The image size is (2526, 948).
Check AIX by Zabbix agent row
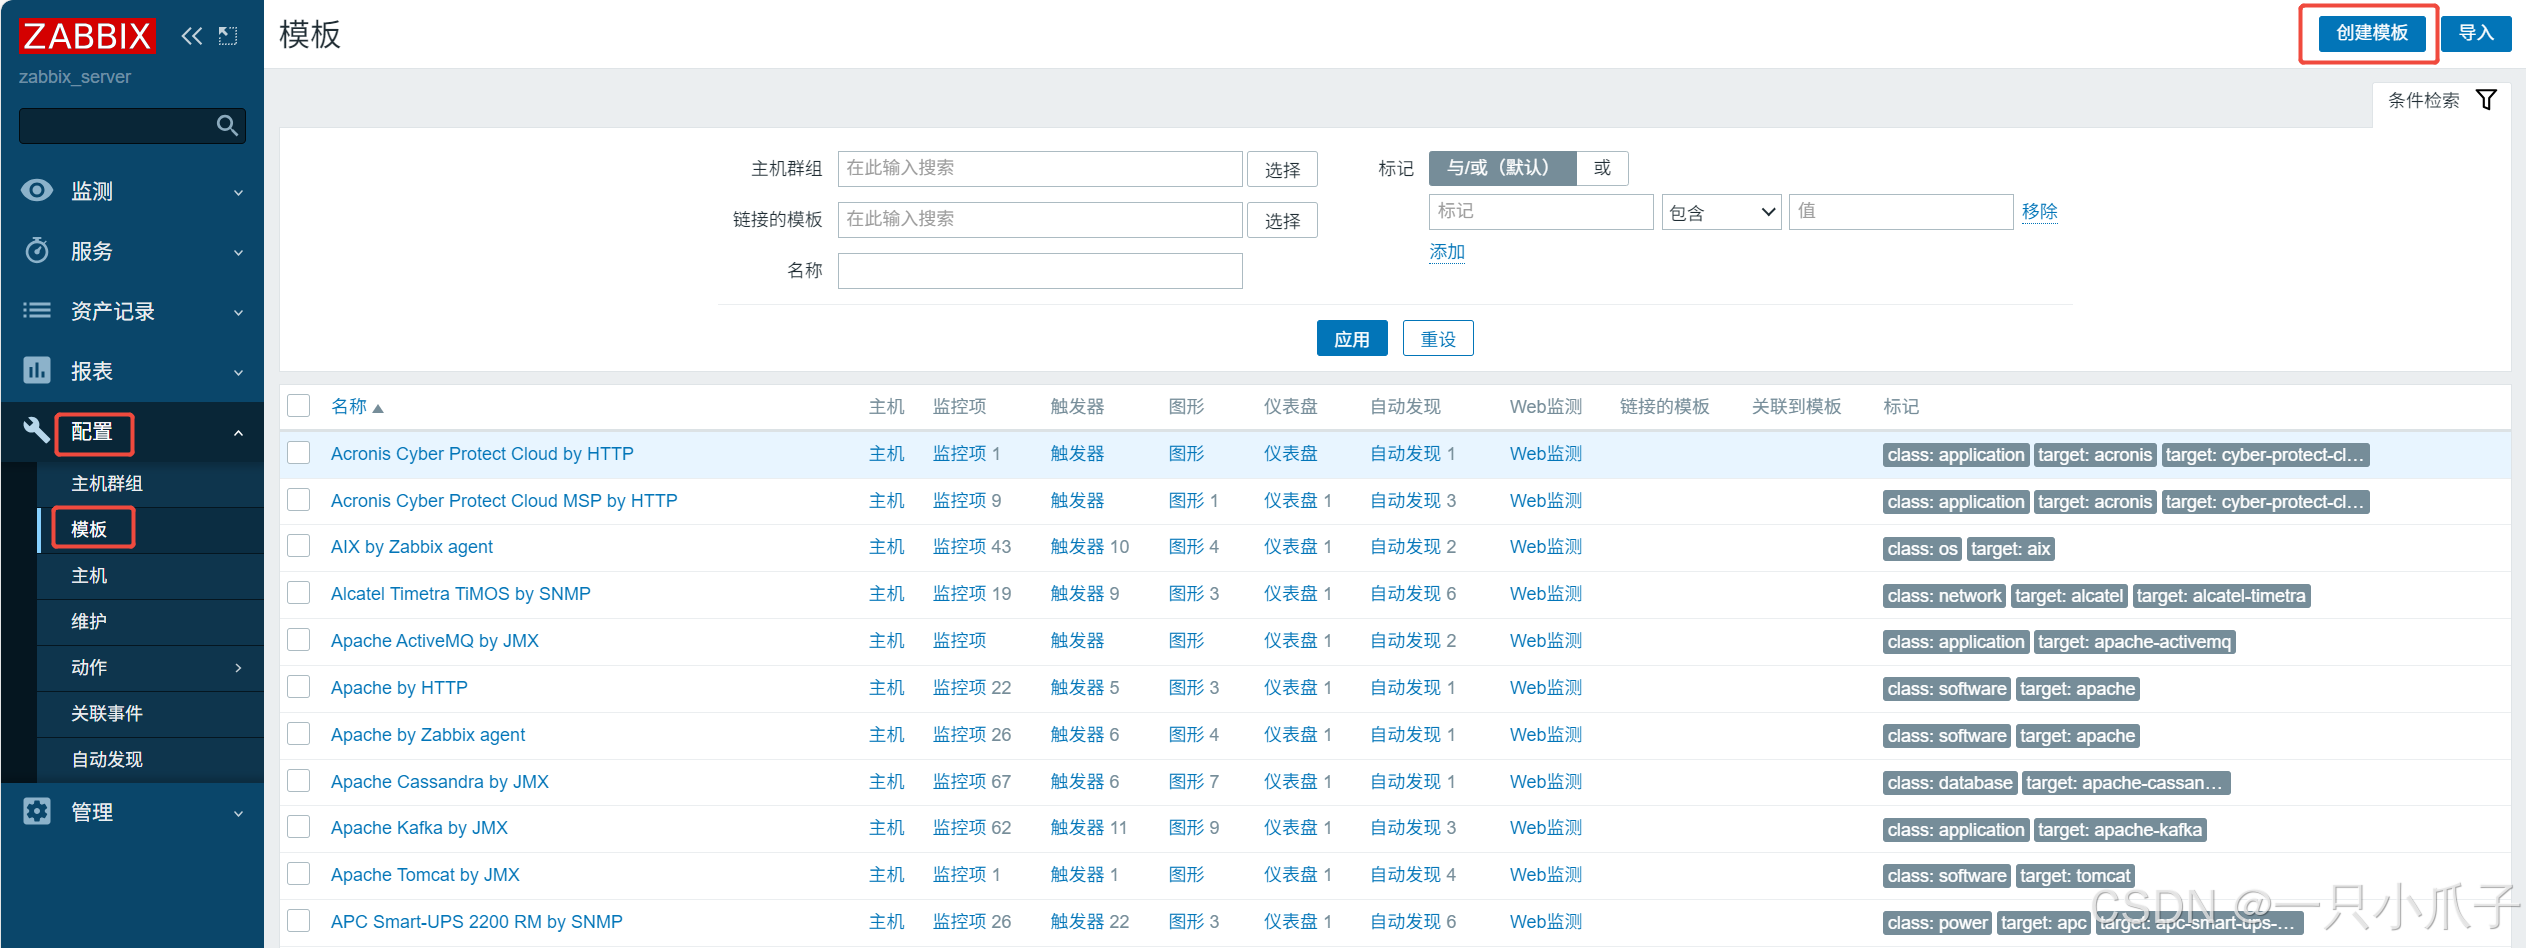pos(298,545)
